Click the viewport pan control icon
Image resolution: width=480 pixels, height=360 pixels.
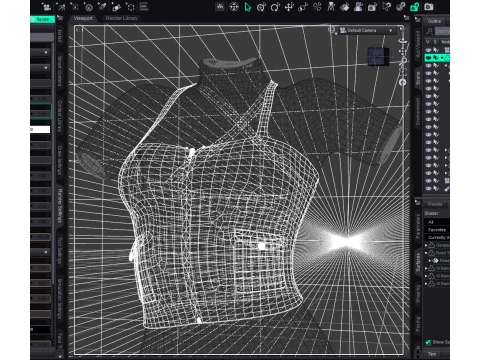pos(403,51)
